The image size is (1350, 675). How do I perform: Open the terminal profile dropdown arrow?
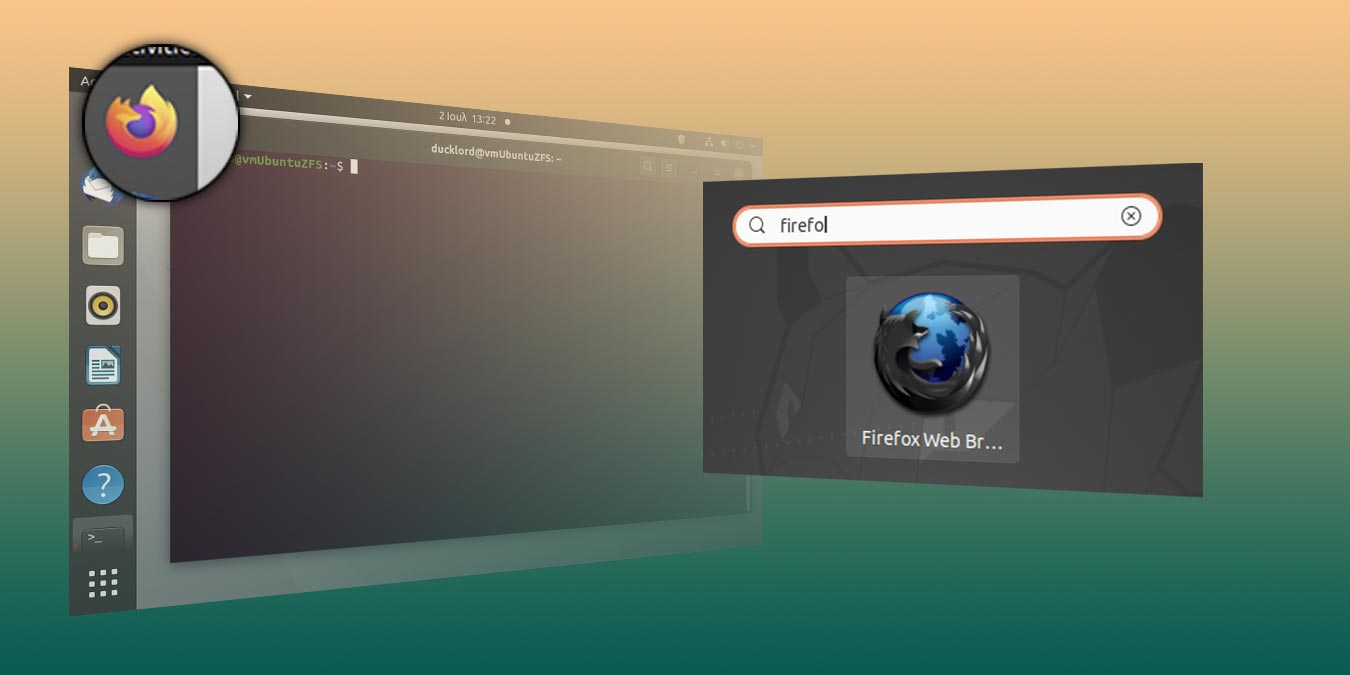(x=248, y=96)
